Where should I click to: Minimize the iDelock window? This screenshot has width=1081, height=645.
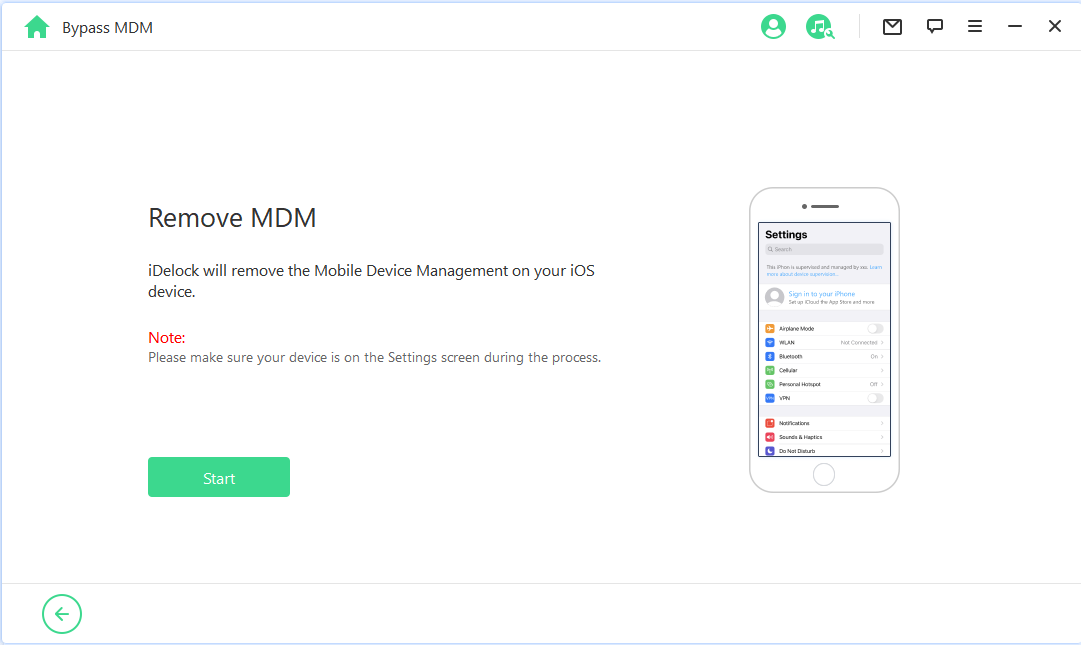click(1015, 27)
